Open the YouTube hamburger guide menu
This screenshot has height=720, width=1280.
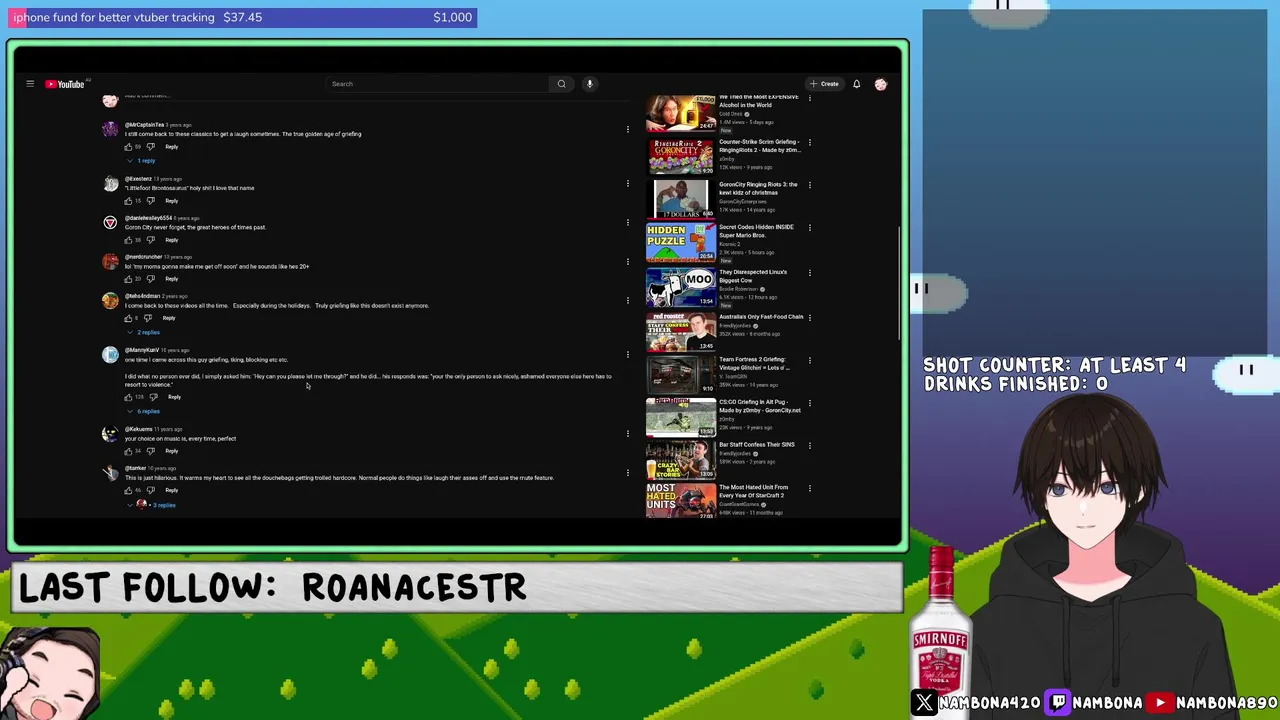pyautogui.click(x=30, y=84)
